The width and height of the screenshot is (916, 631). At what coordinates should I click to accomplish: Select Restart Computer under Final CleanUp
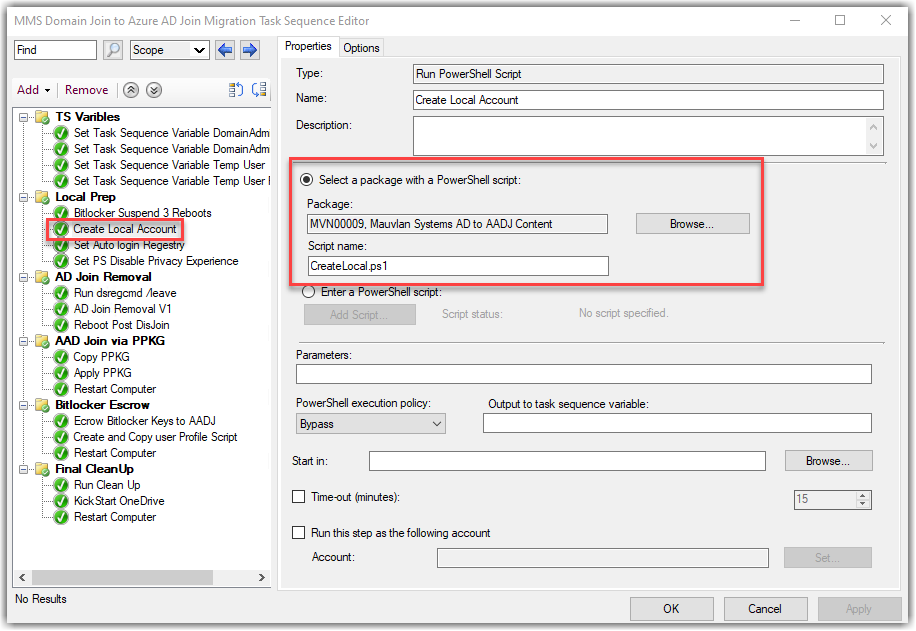[114, 517]
